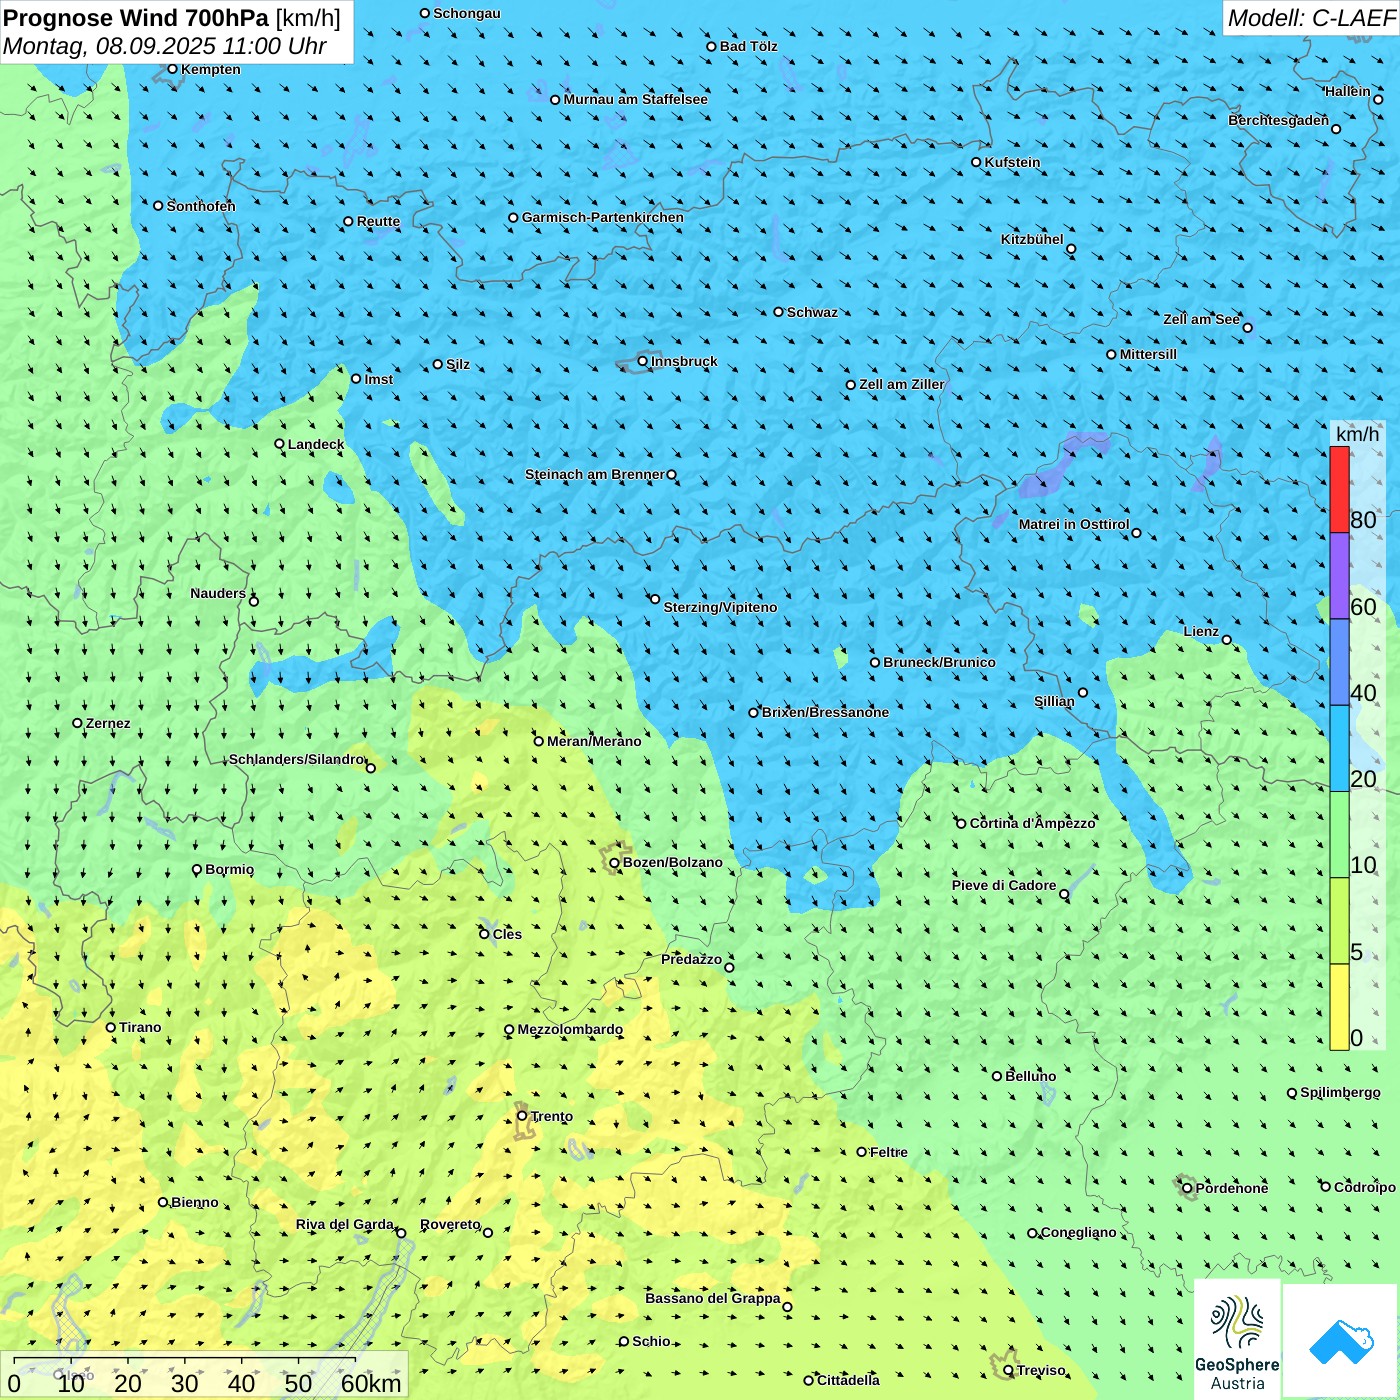The image size is (1400, 1400).
Task: Click the yellow 0 km/h legend color
Action: click(1339, 1007)
